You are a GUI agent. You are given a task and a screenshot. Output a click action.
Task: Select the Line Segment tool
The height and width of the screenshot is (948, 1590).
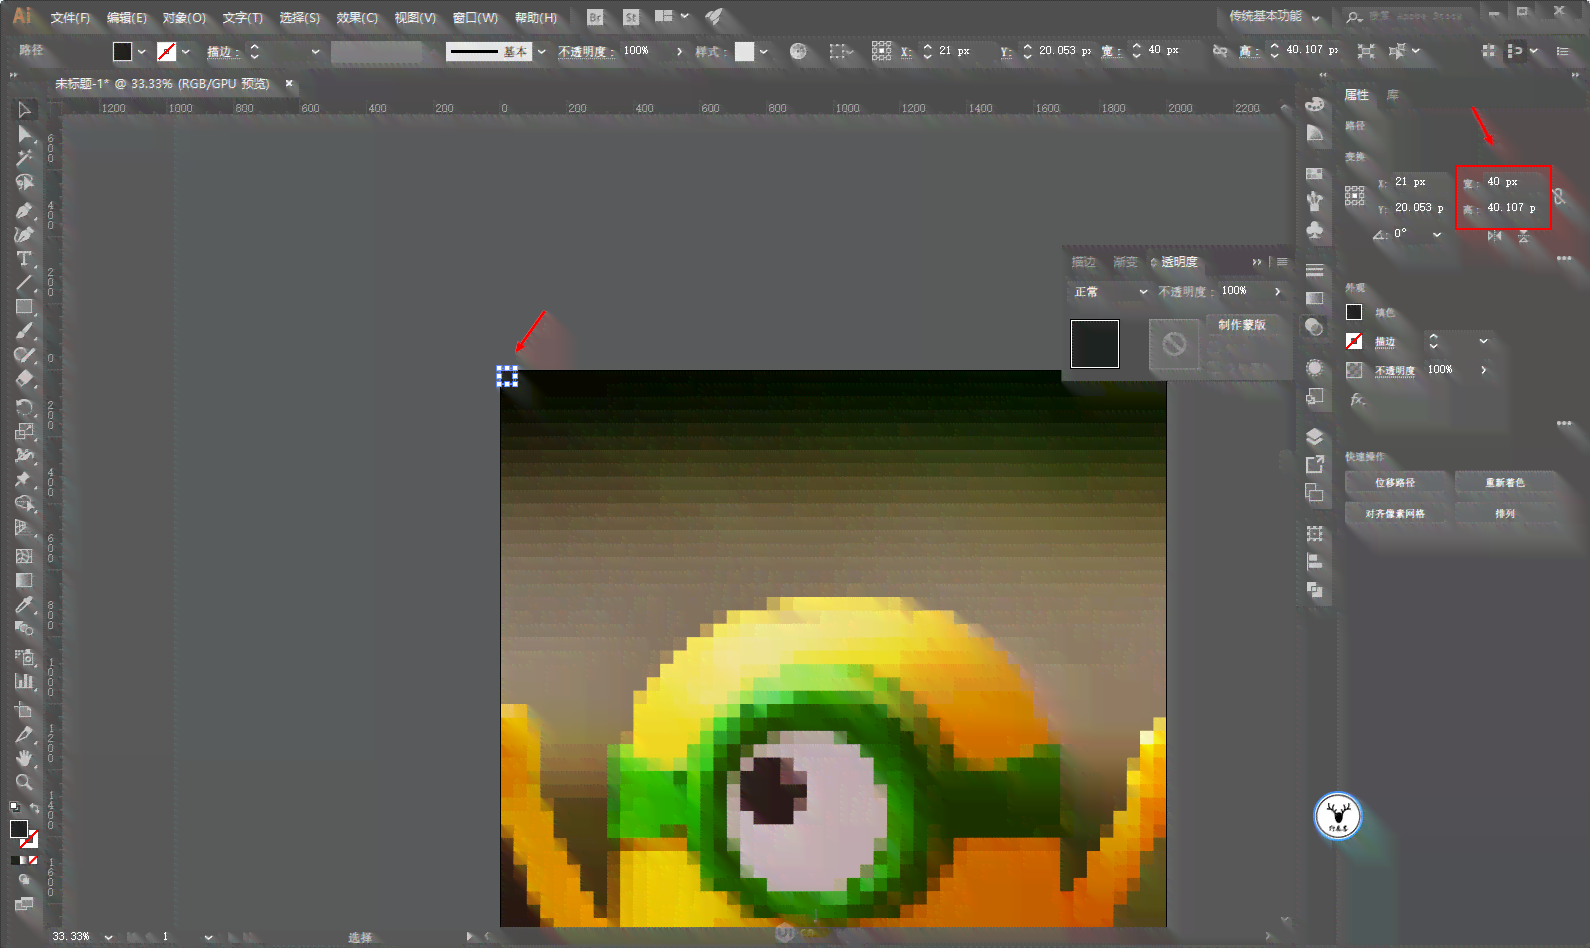[24, 283]
